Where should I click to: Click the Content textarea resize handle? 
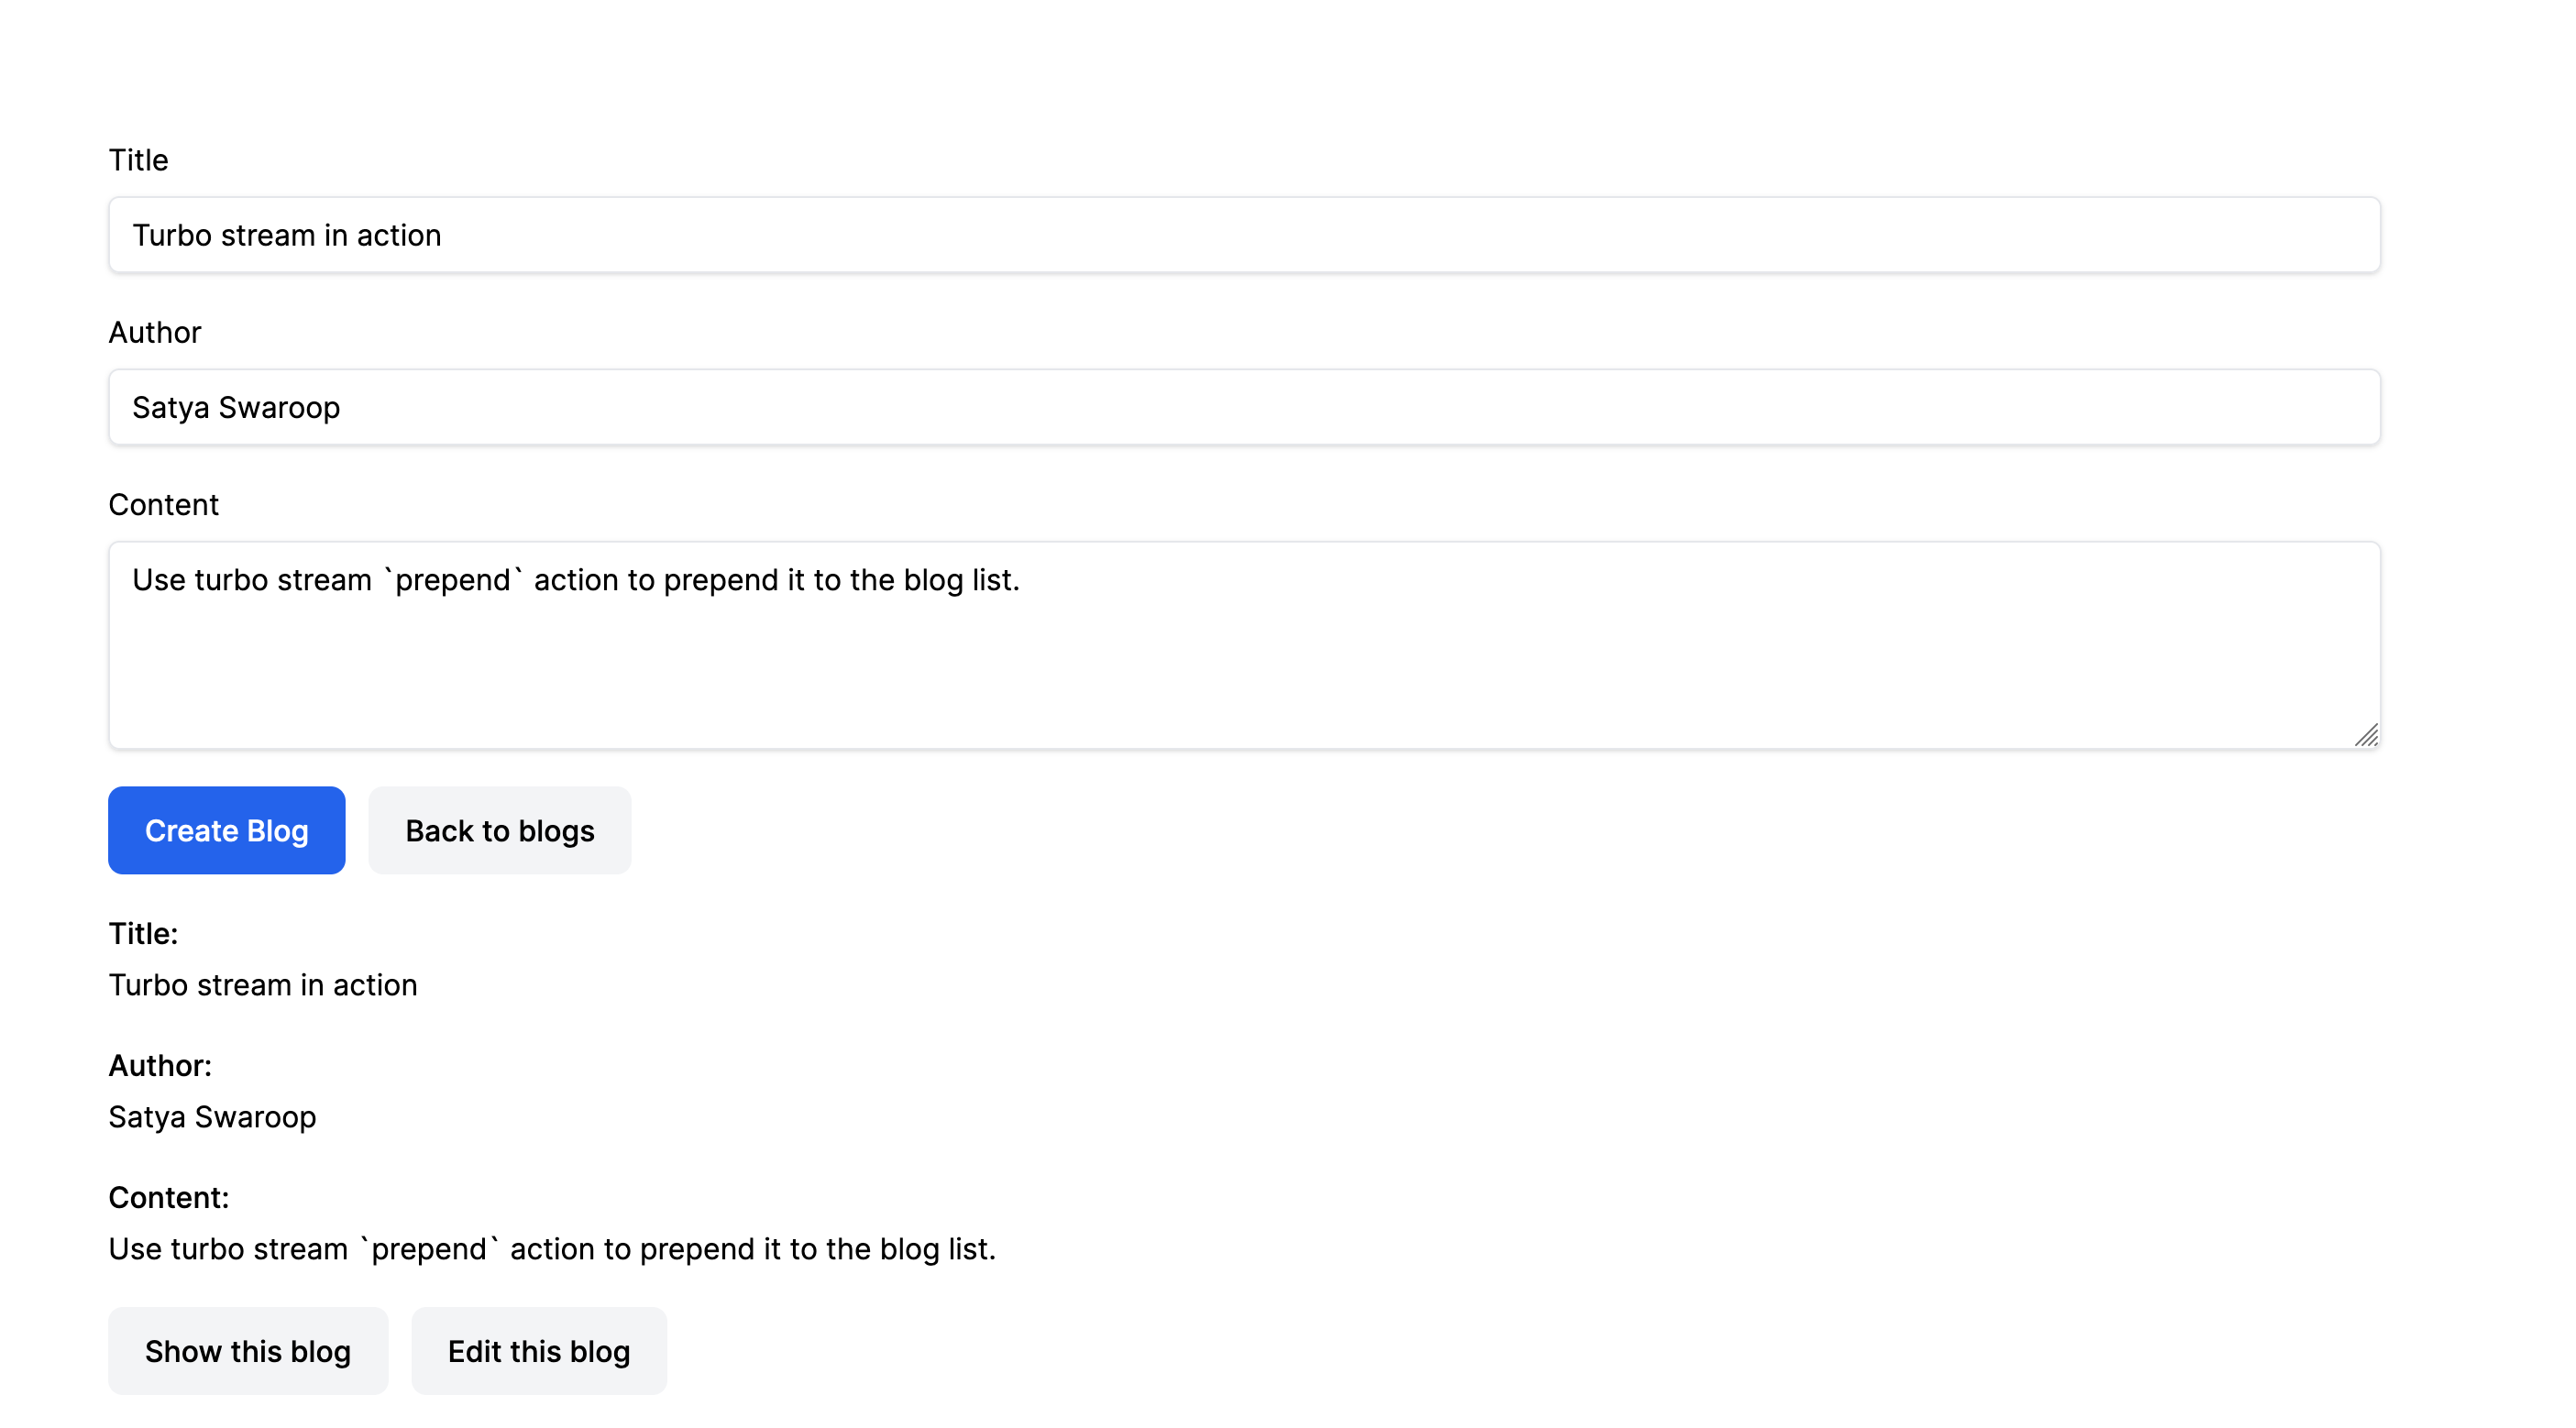pos(2366,736)
